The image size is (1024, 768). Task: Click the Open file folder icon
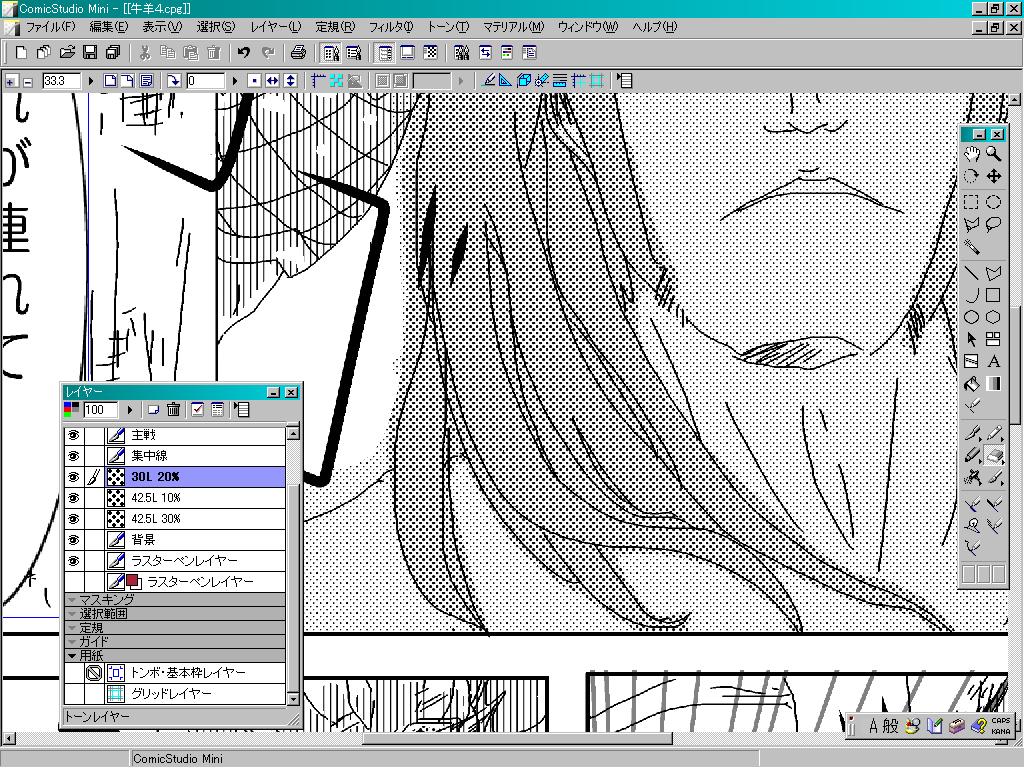point(67,52)
